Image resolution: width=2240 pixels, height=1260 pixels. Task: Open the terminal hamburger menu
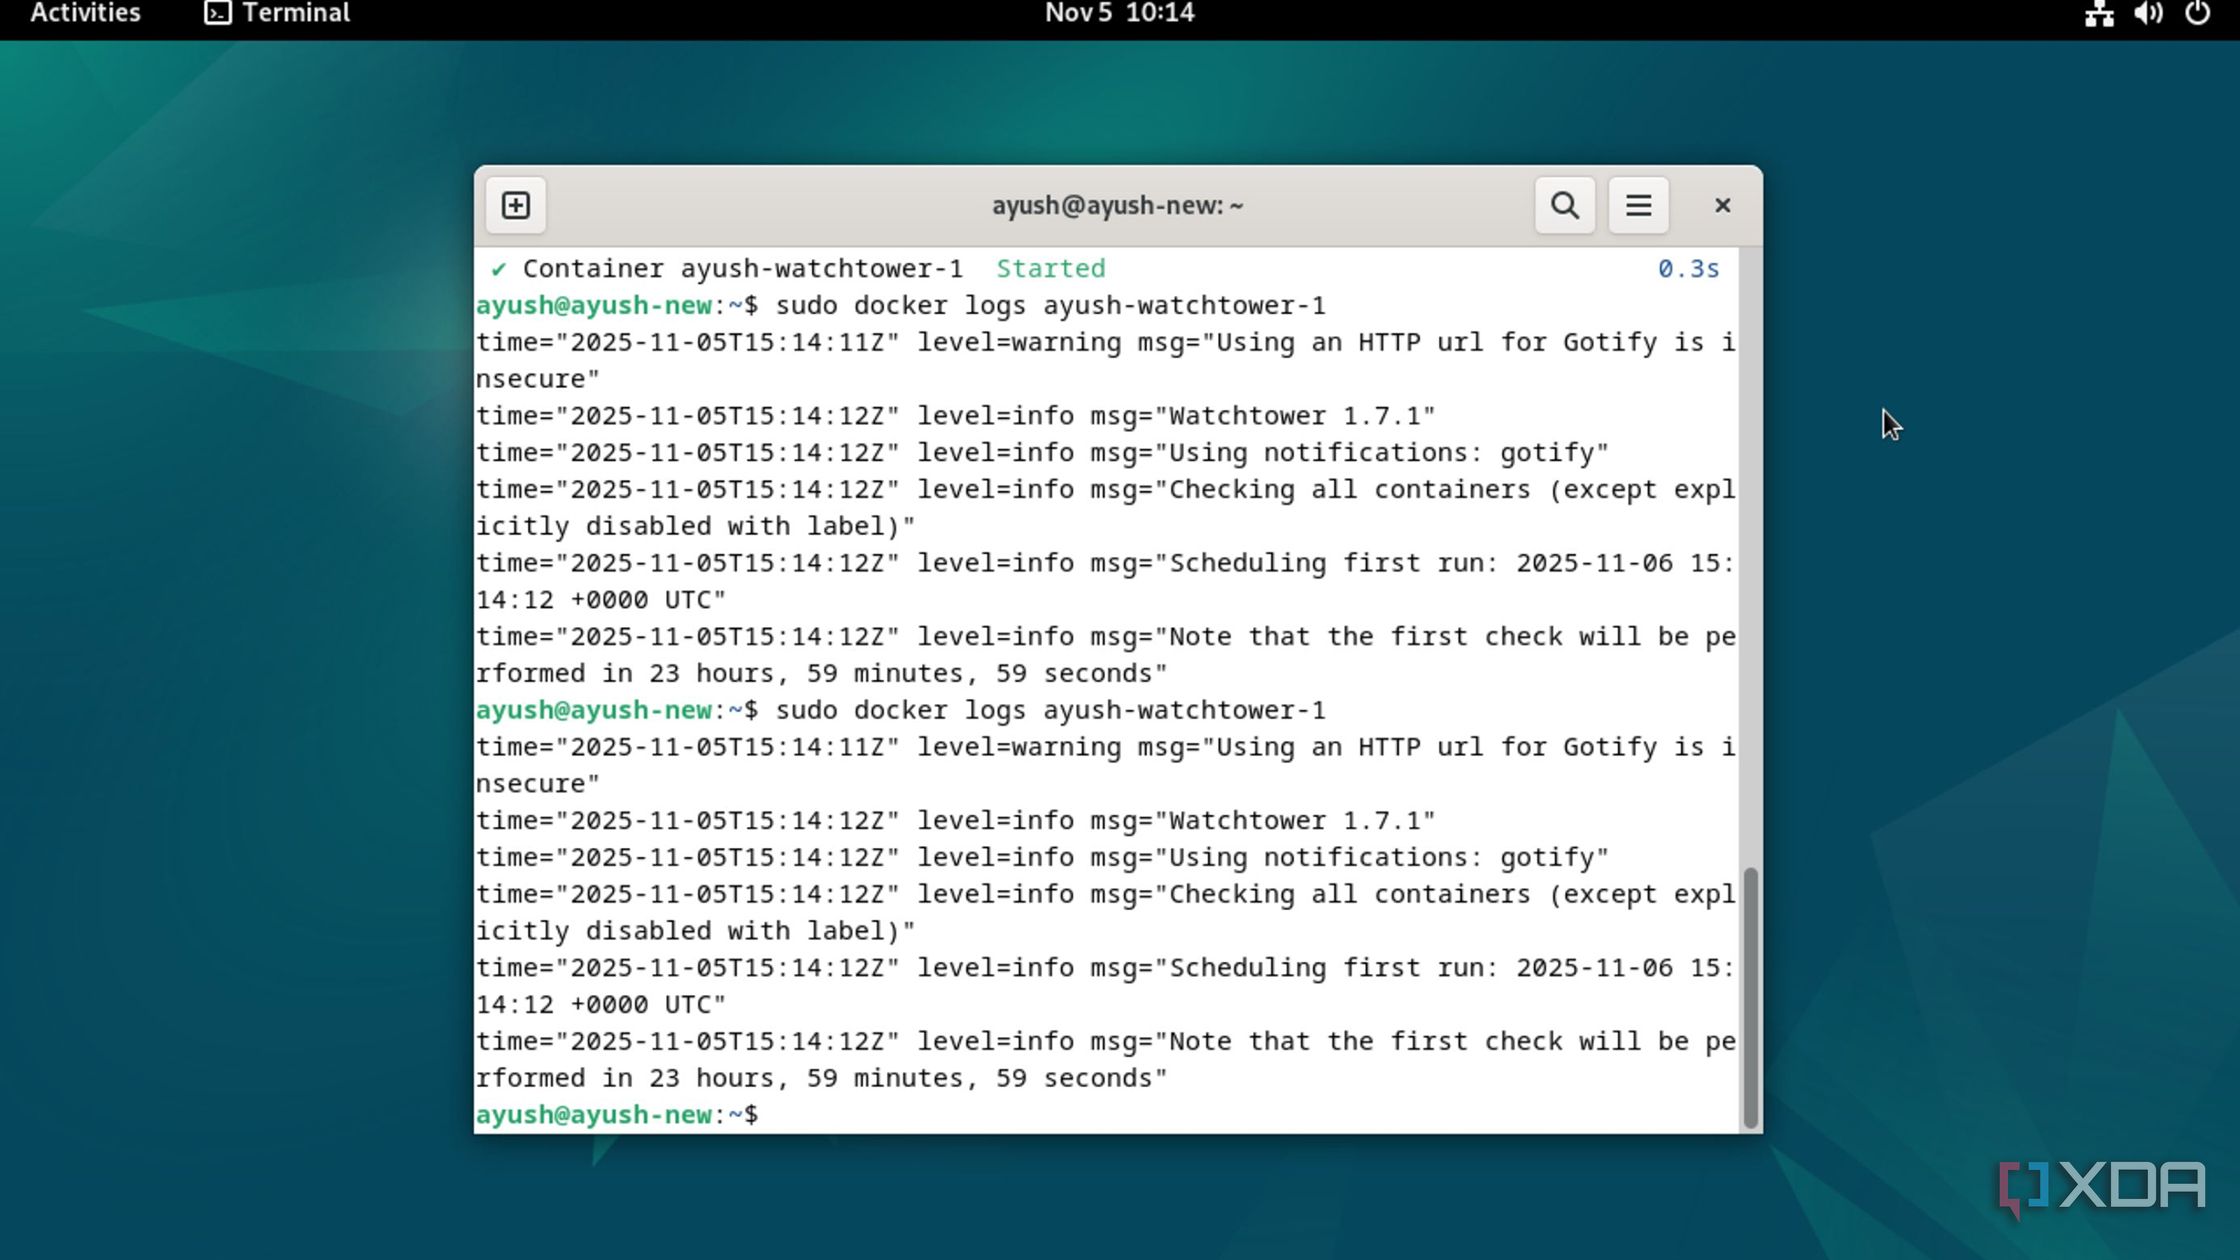click(1638, 205)
